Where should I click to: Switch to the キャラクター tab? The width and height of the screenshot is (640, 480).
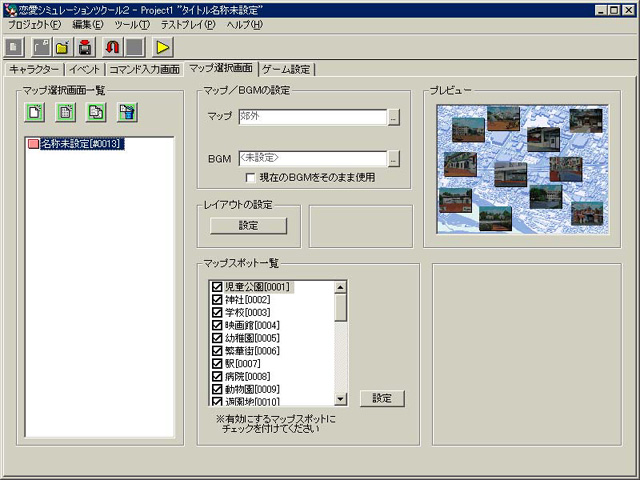tap(34, 69)
